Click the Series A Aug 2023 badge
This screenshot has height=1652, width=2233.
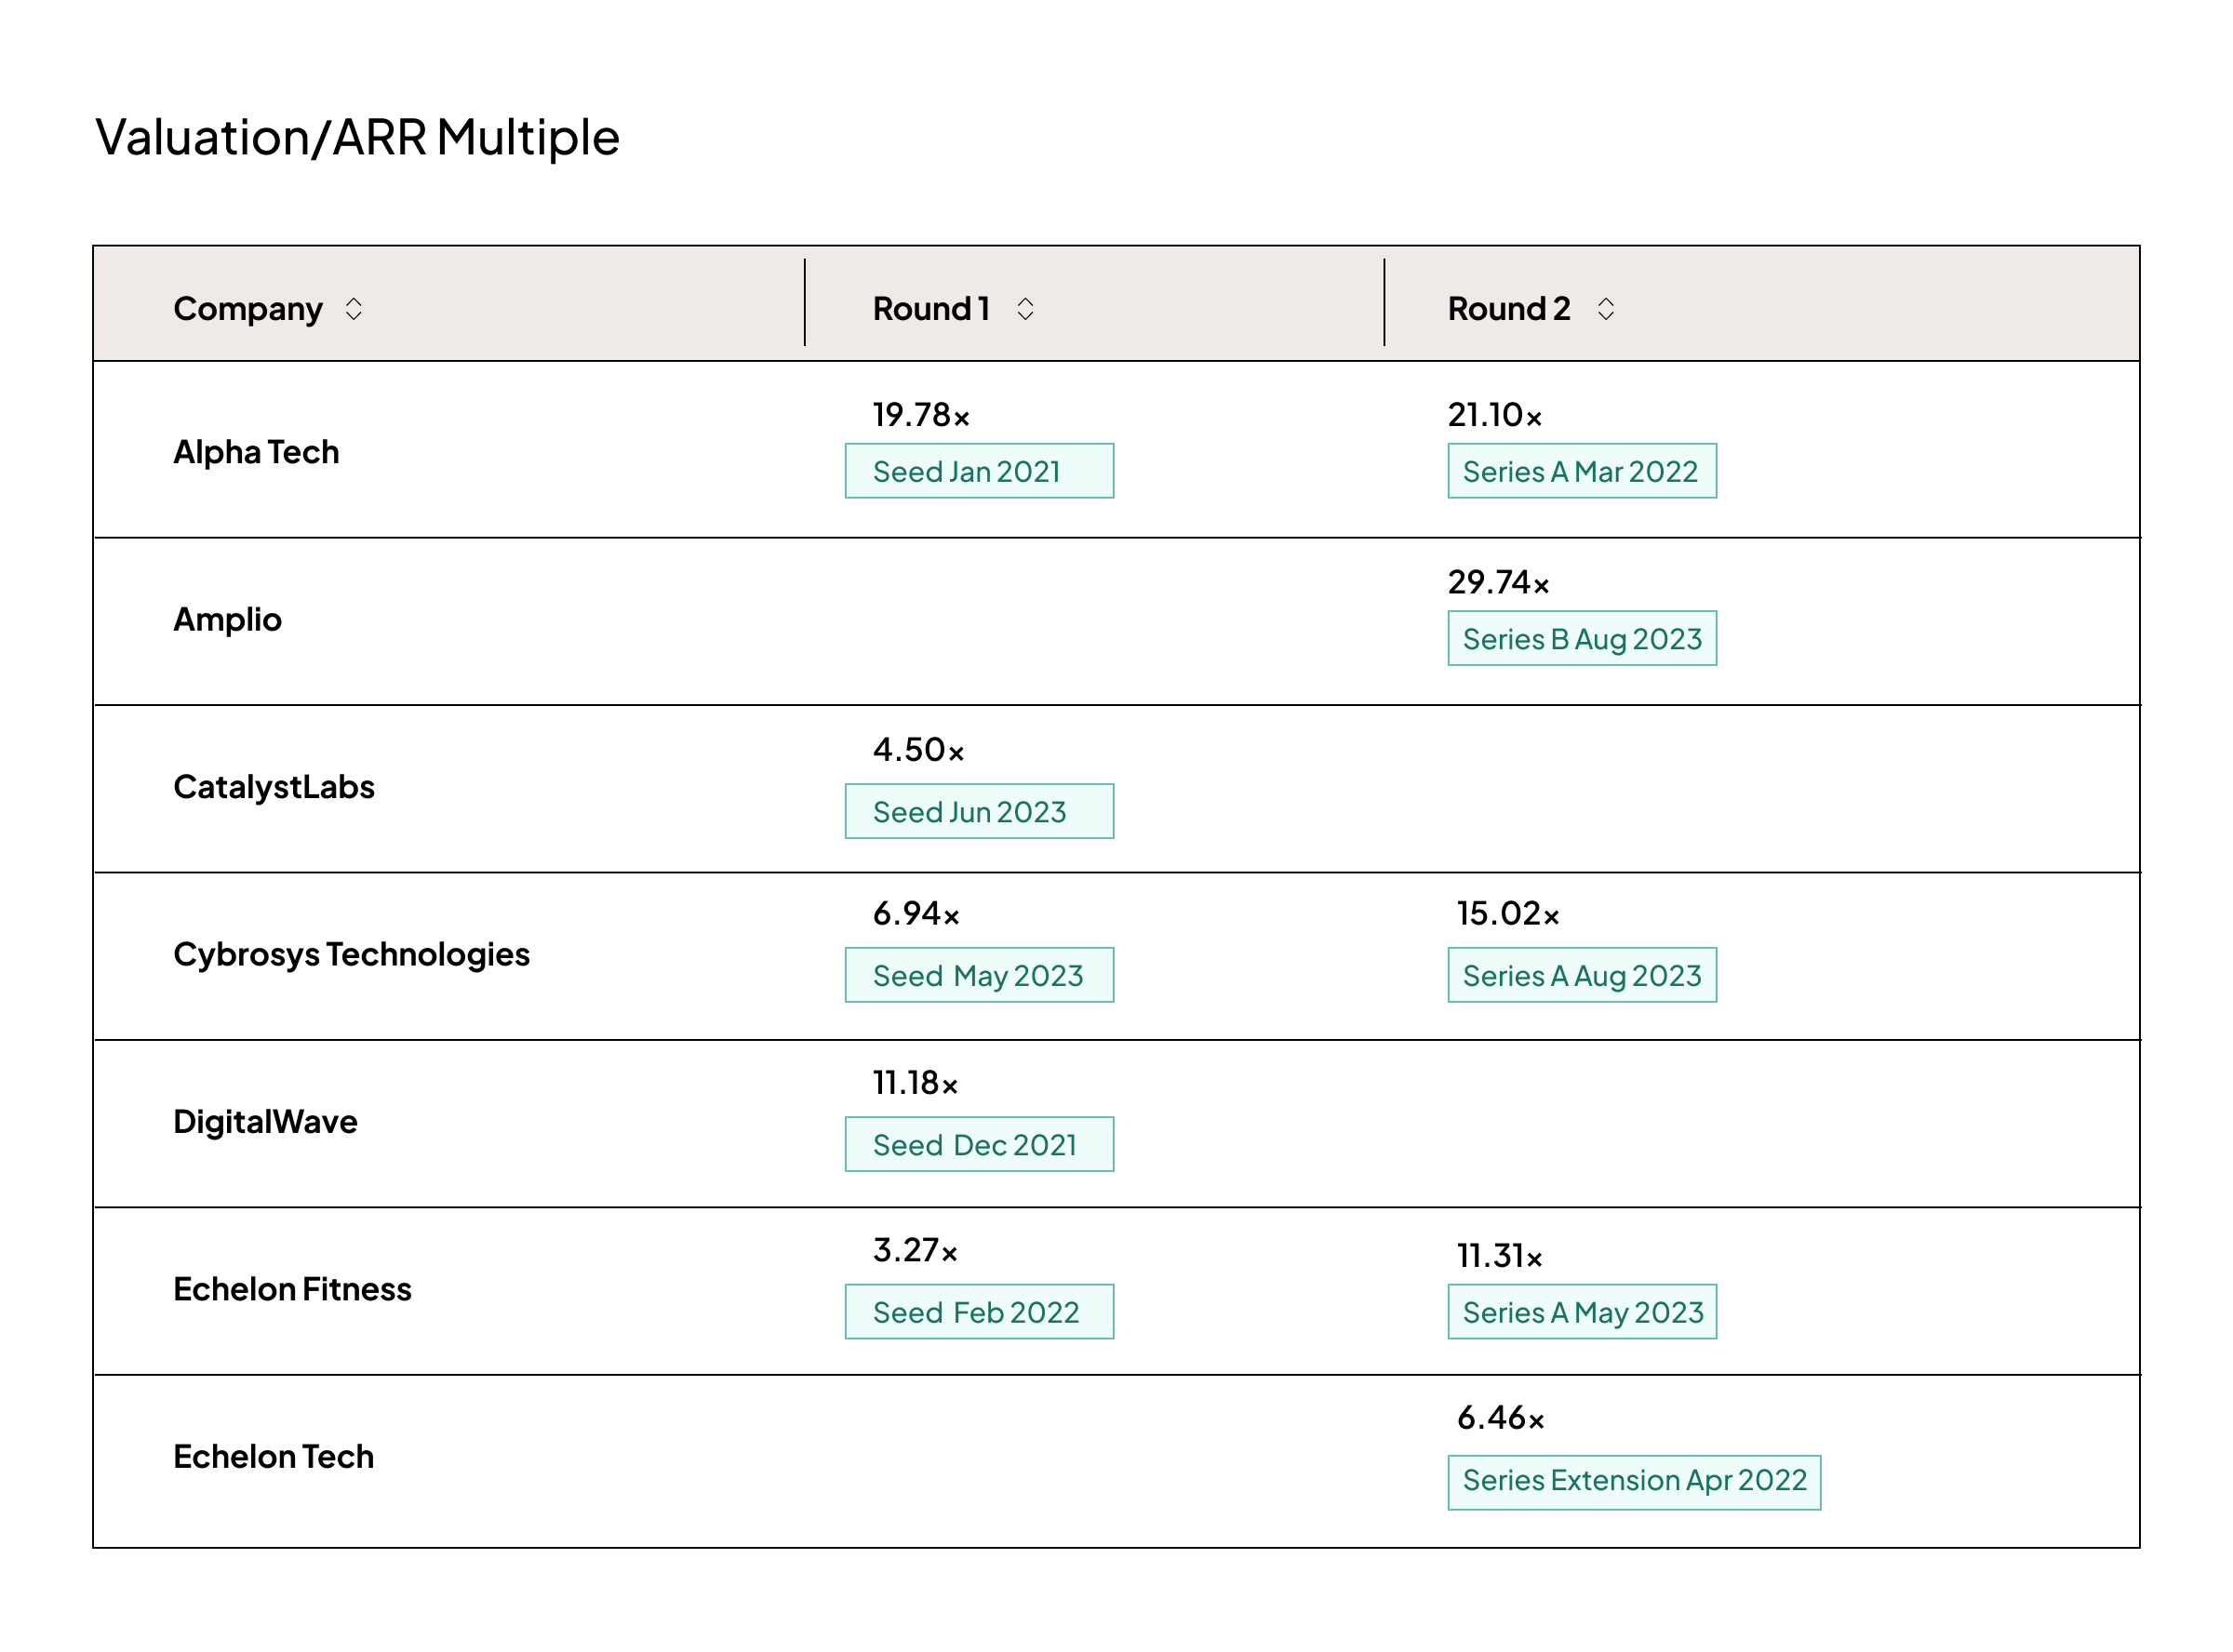tap(1581, 975)
